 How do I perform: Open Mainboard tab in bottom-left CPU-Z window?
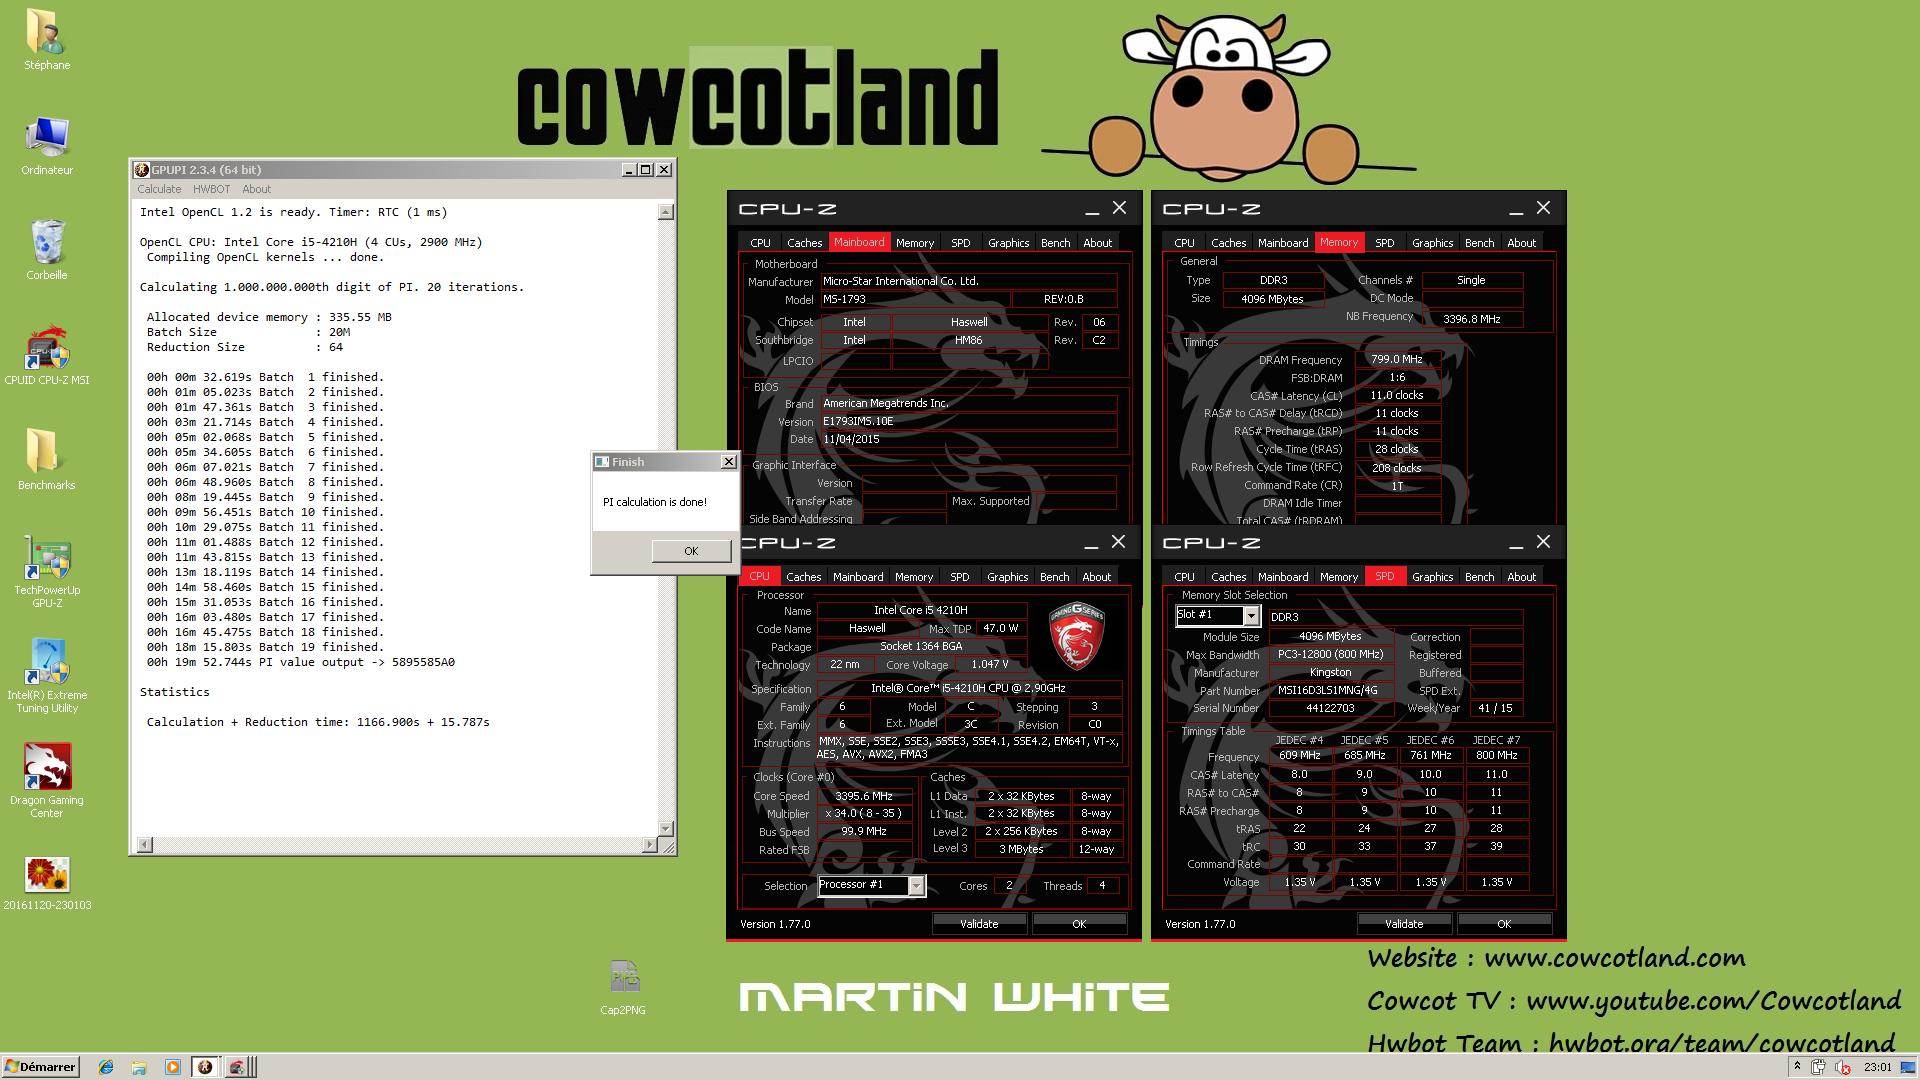click(857, 577)
